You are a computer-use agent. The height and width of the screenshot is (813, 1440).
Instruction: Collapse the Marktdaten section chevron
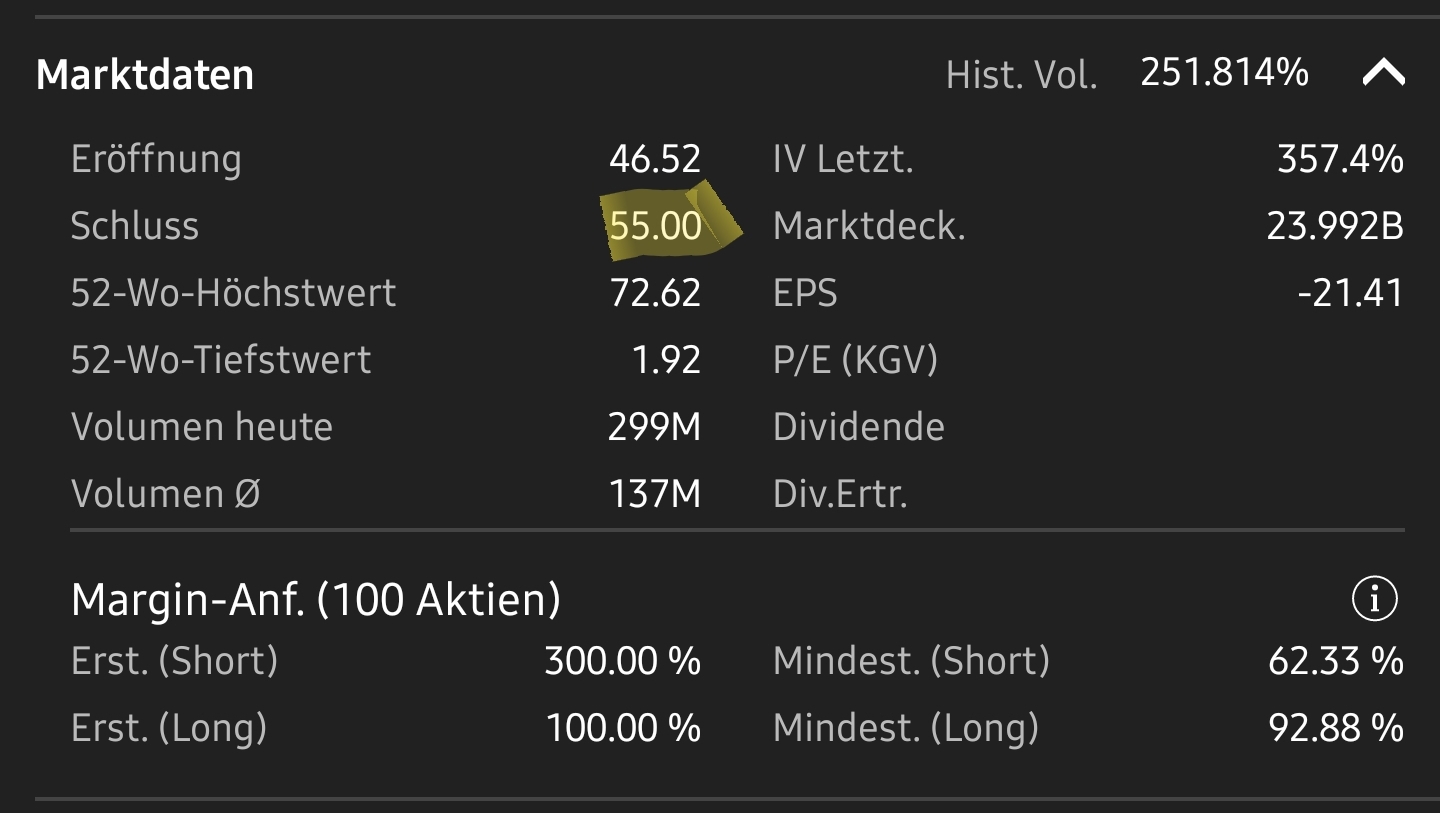click(x=1383, y=73)
